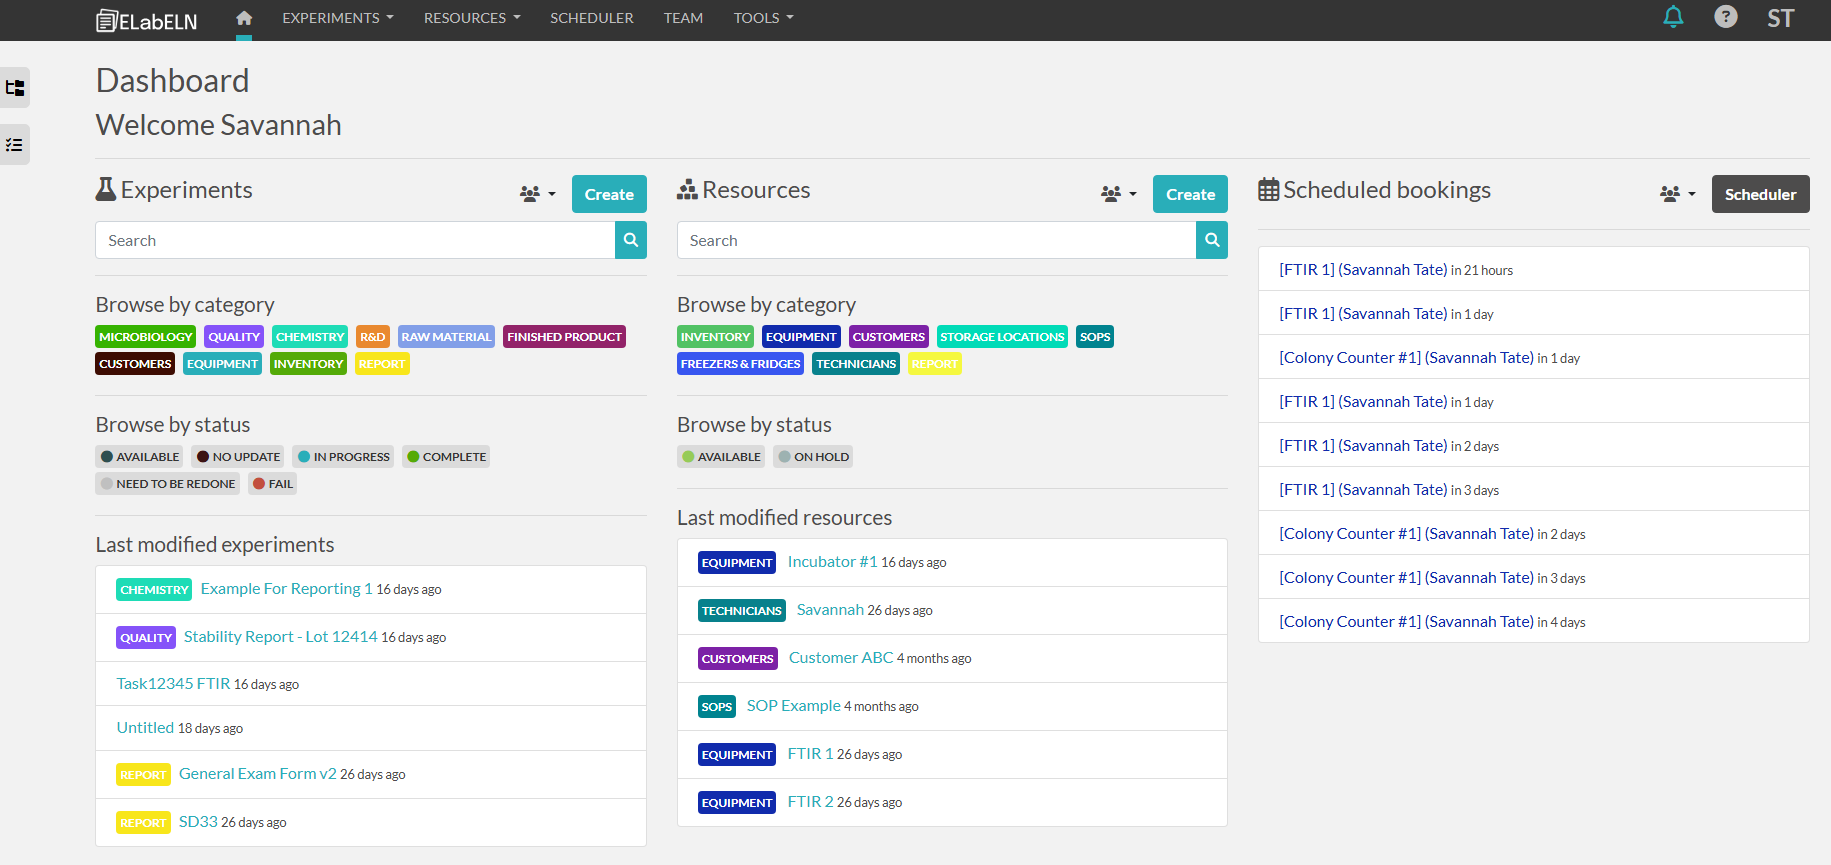Screen dimensions: 1831x865
Task: Open the Stability Report - Lot 12414 link
Action: pyautogui.click(x=280, y=637)
